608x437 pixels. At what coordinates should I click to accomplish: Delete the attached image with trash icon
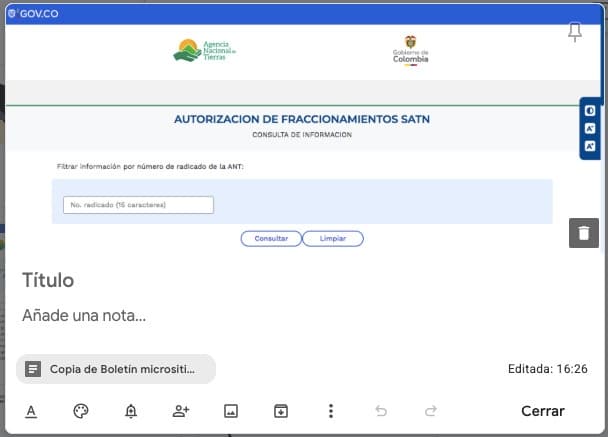click(x=584, y=233)
